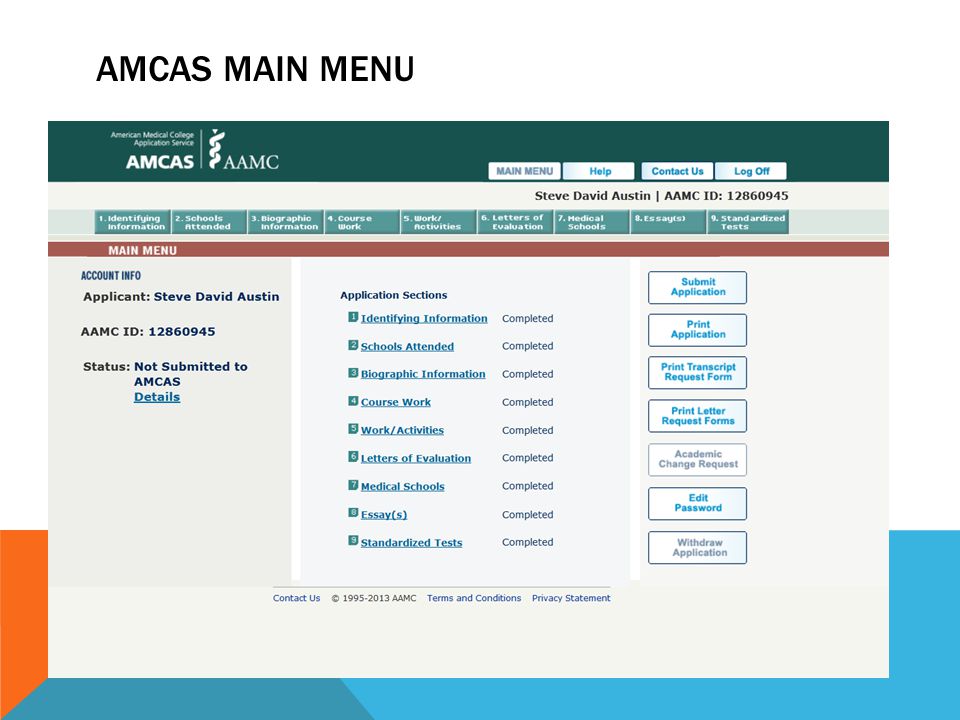Click the Completed status for Course Work
Viewport: 960px width, 720px height.
click(x=528, y=402)
